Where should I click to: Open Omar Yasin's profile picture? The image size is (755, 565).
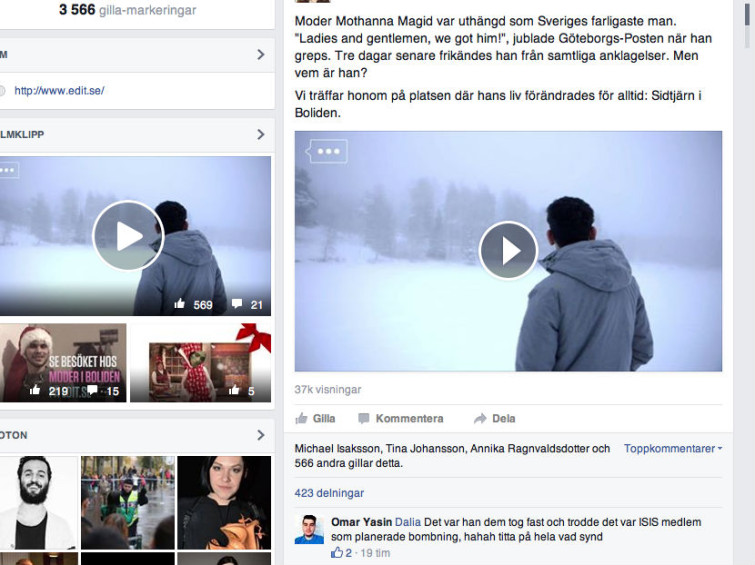pos(309,530)
